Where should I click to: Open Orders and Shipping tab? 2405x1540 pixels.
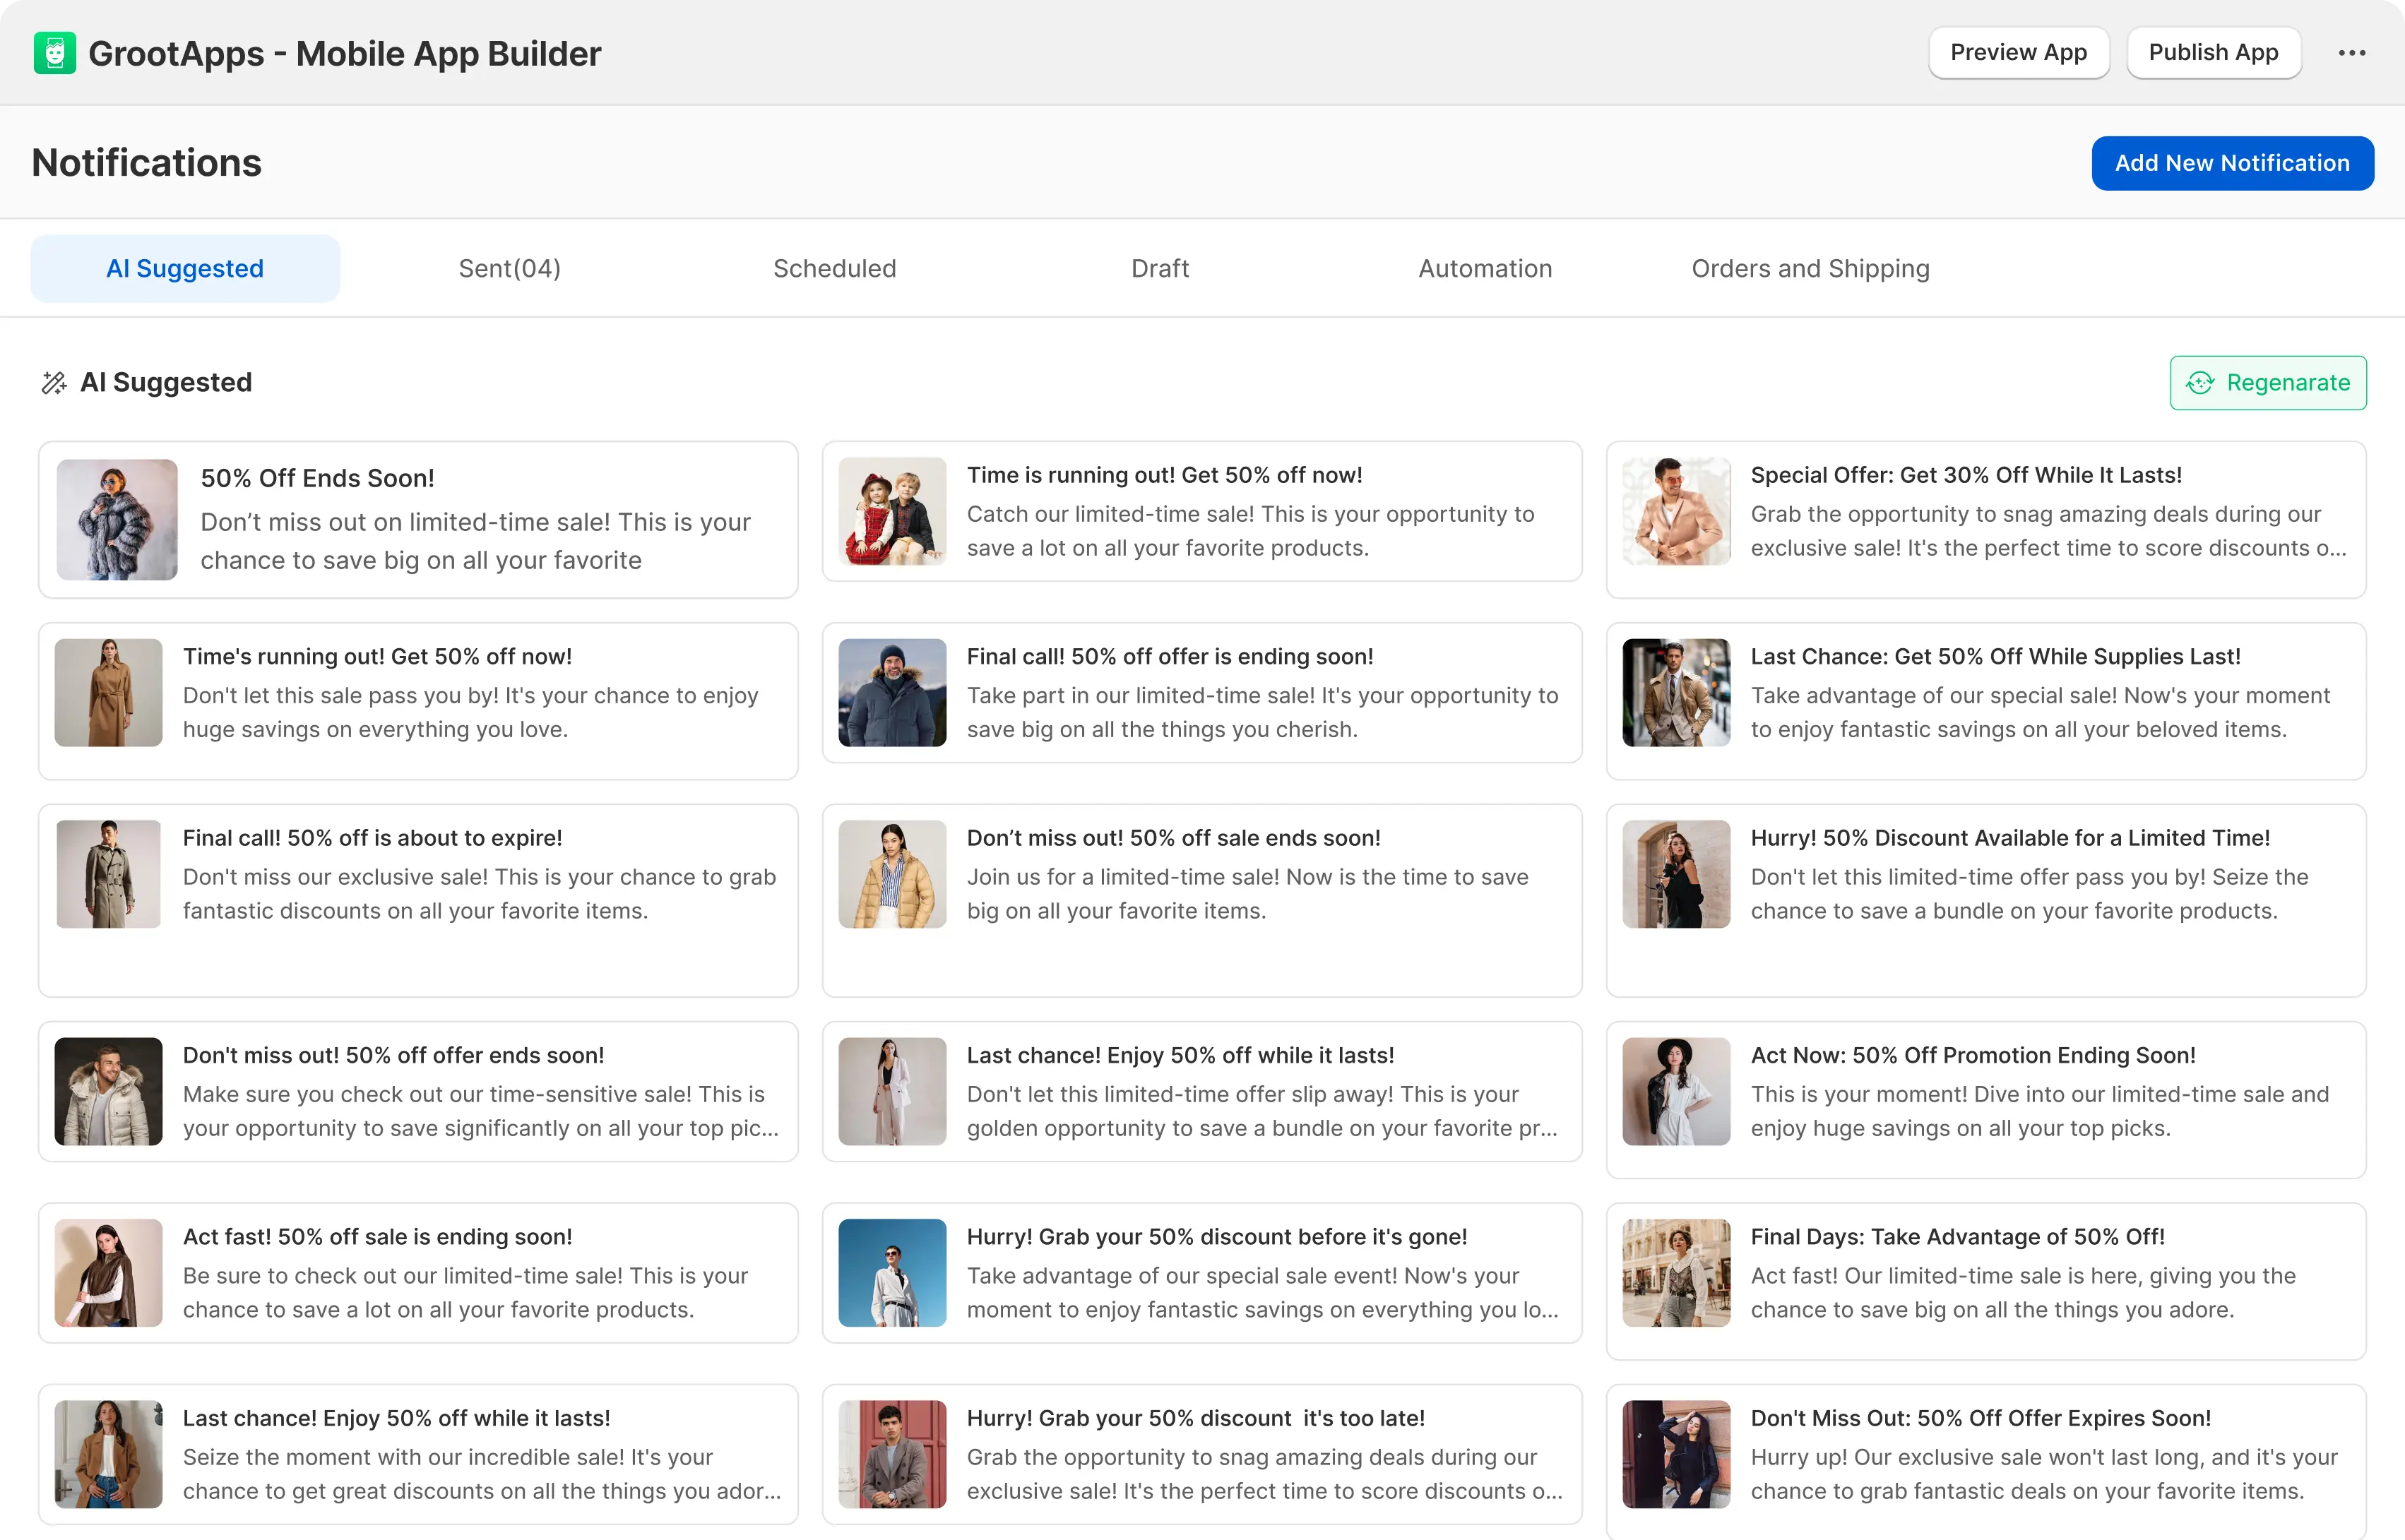(x=1809, y=268)
